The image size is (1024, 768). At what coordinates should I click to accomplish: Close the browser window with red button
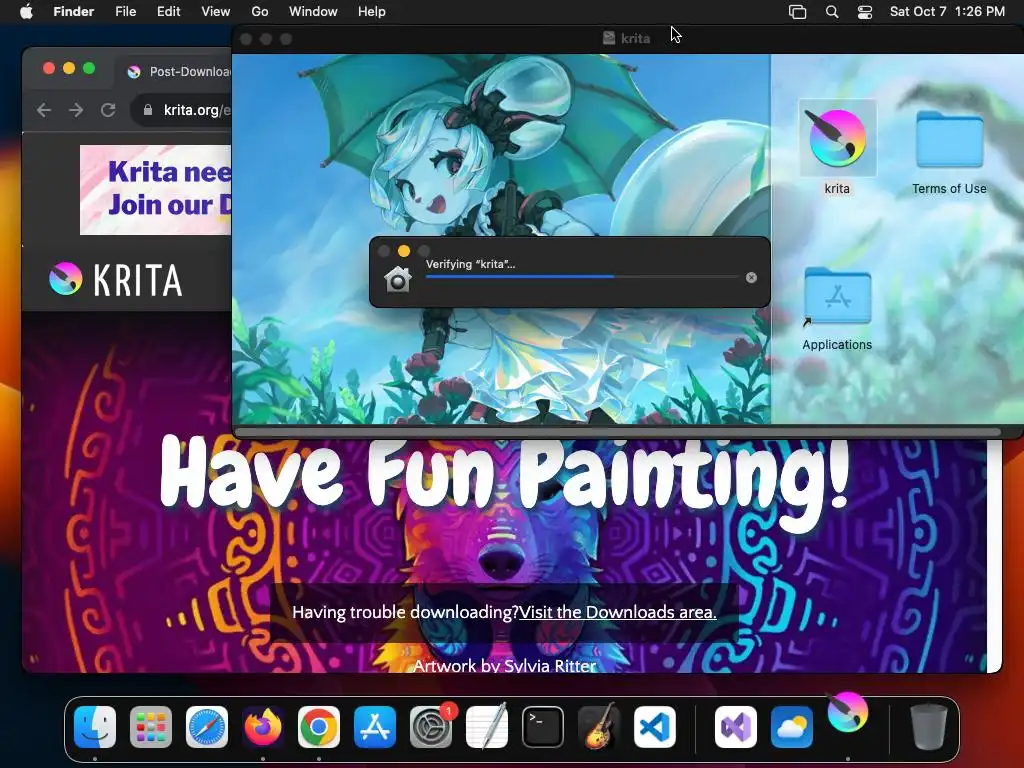[48, 68]
